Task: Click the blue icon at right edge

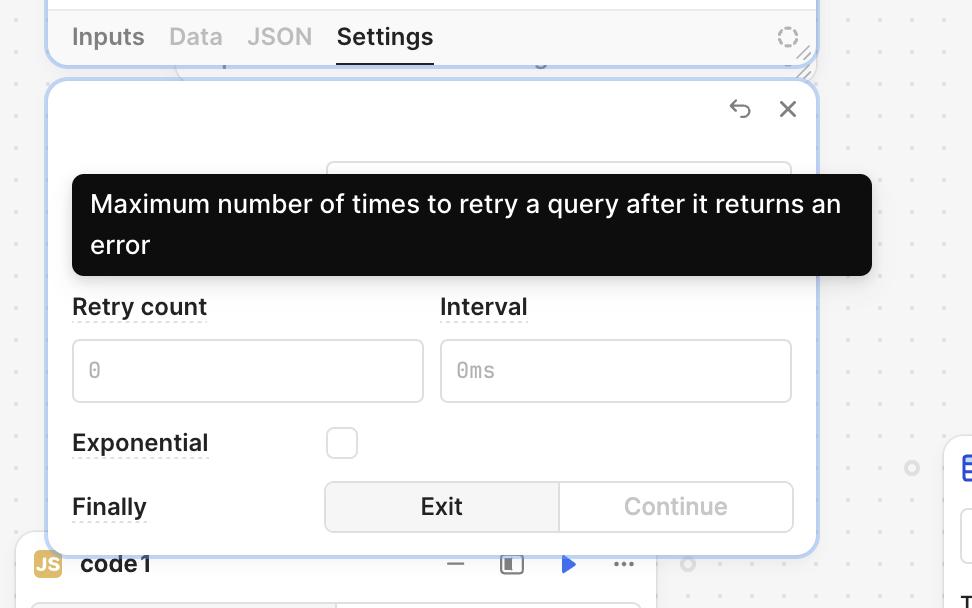Action: pyautogui.click(x=967, y=467)
